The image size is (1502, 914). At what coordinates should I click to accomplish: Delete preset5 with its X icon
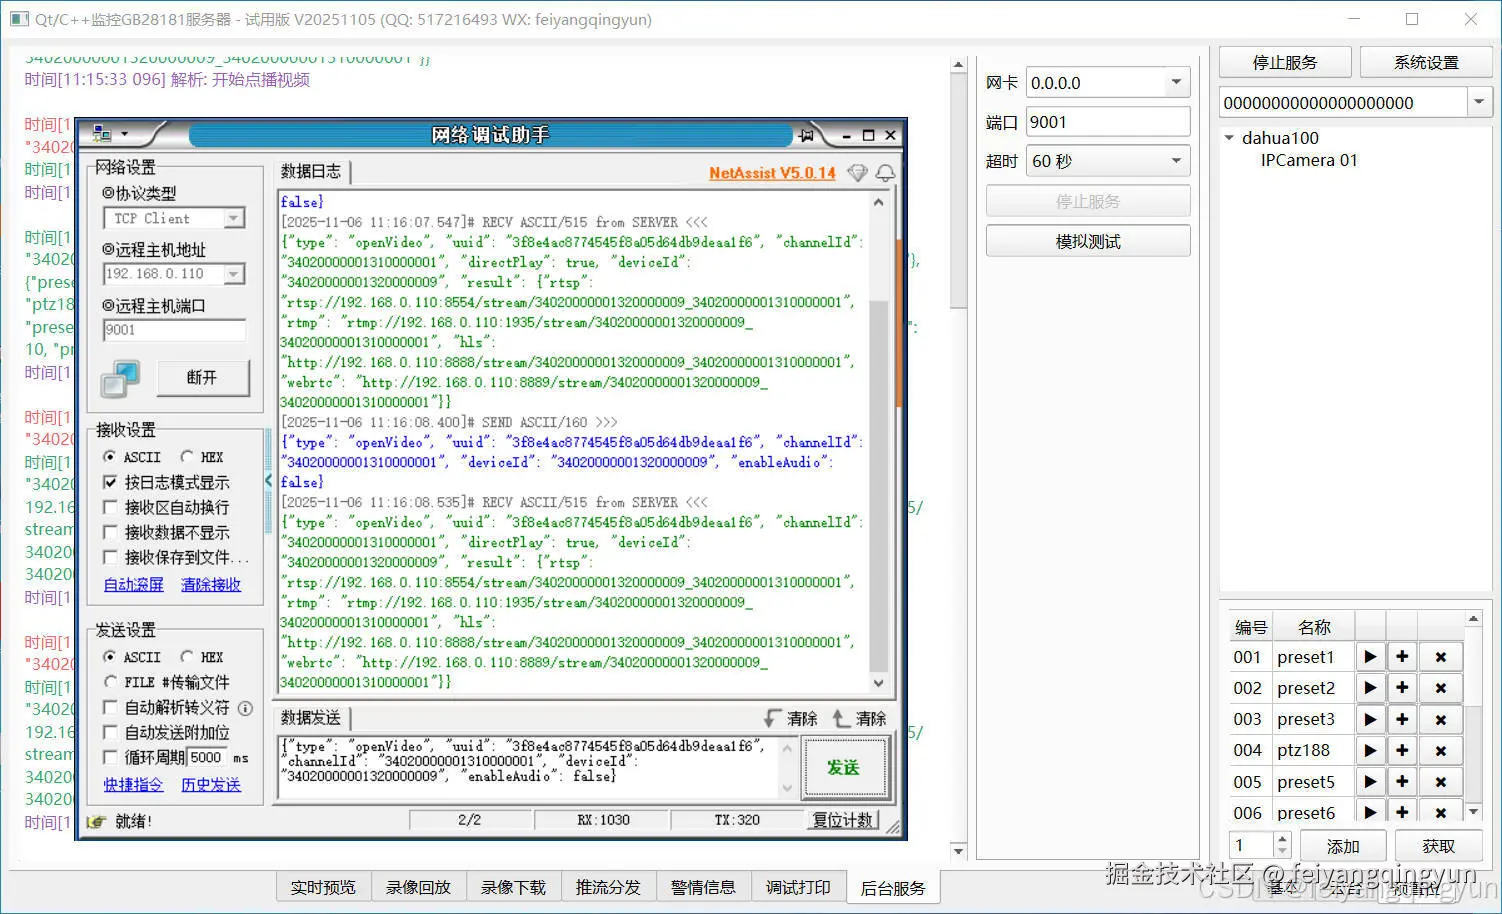[x=1441, y=781]
